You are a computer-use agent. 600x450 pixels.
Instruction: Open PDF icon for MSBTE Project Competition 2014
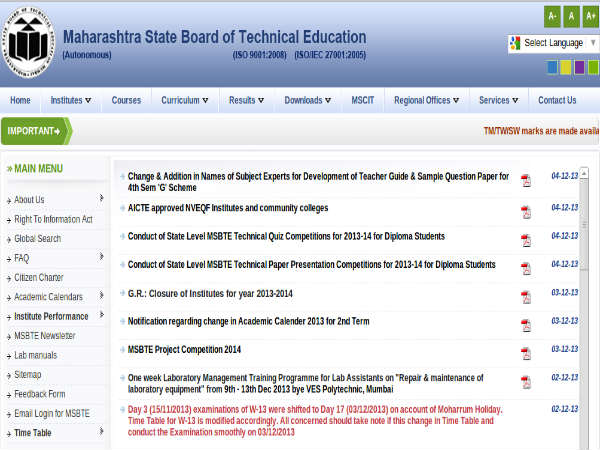(526, 353)
